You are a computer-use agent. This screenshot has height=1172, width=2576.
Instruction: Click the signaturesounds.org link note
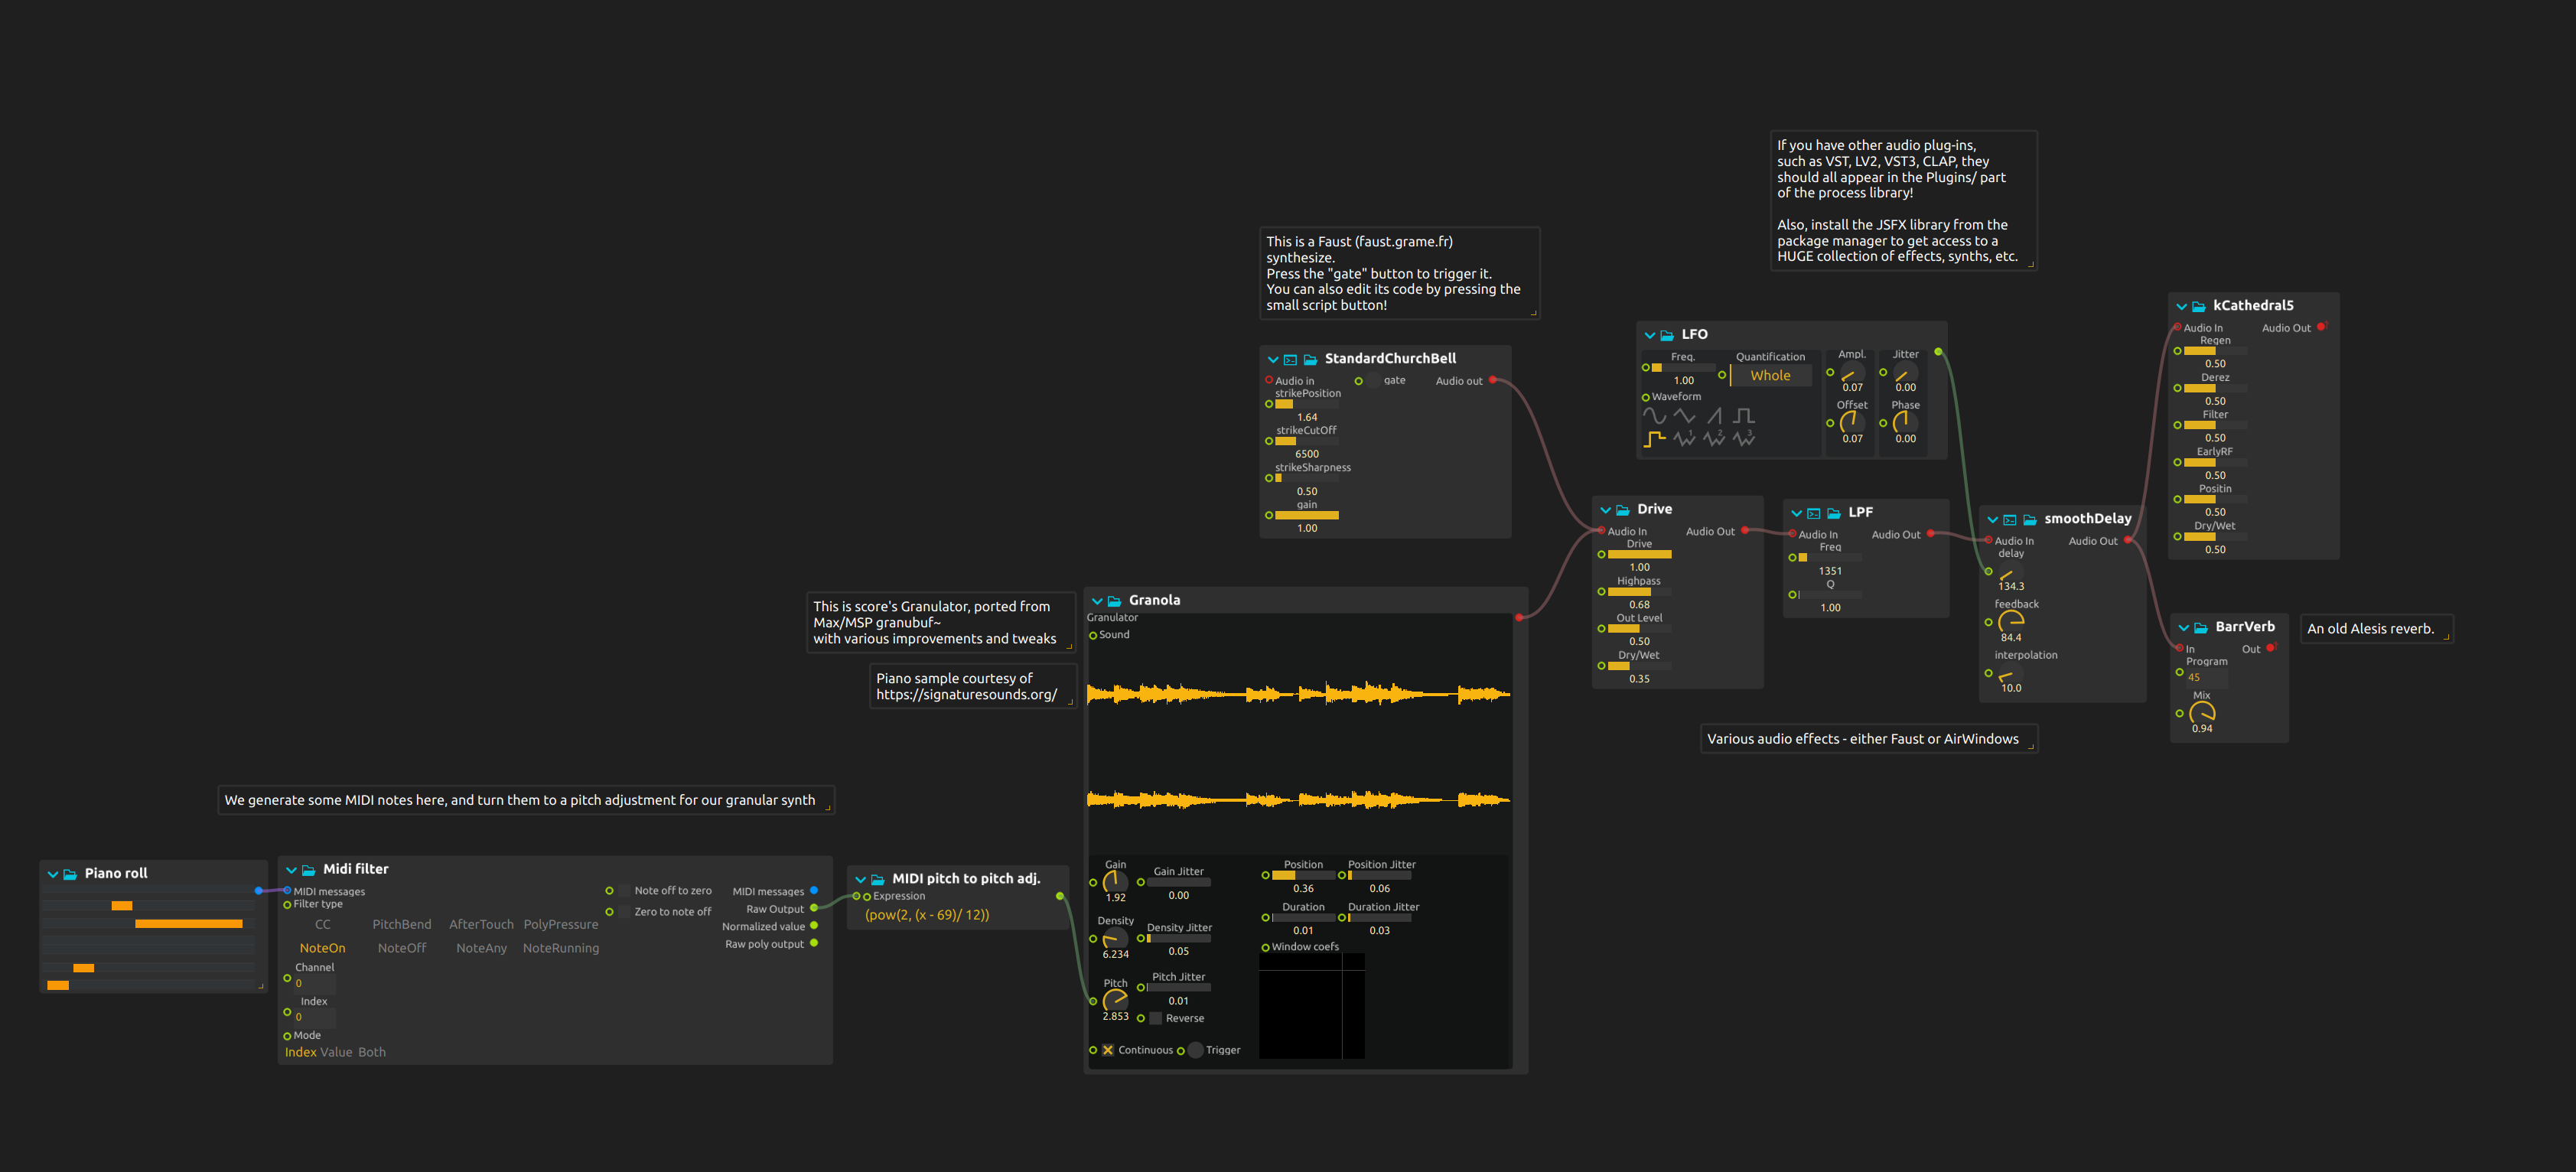[973, 686]
